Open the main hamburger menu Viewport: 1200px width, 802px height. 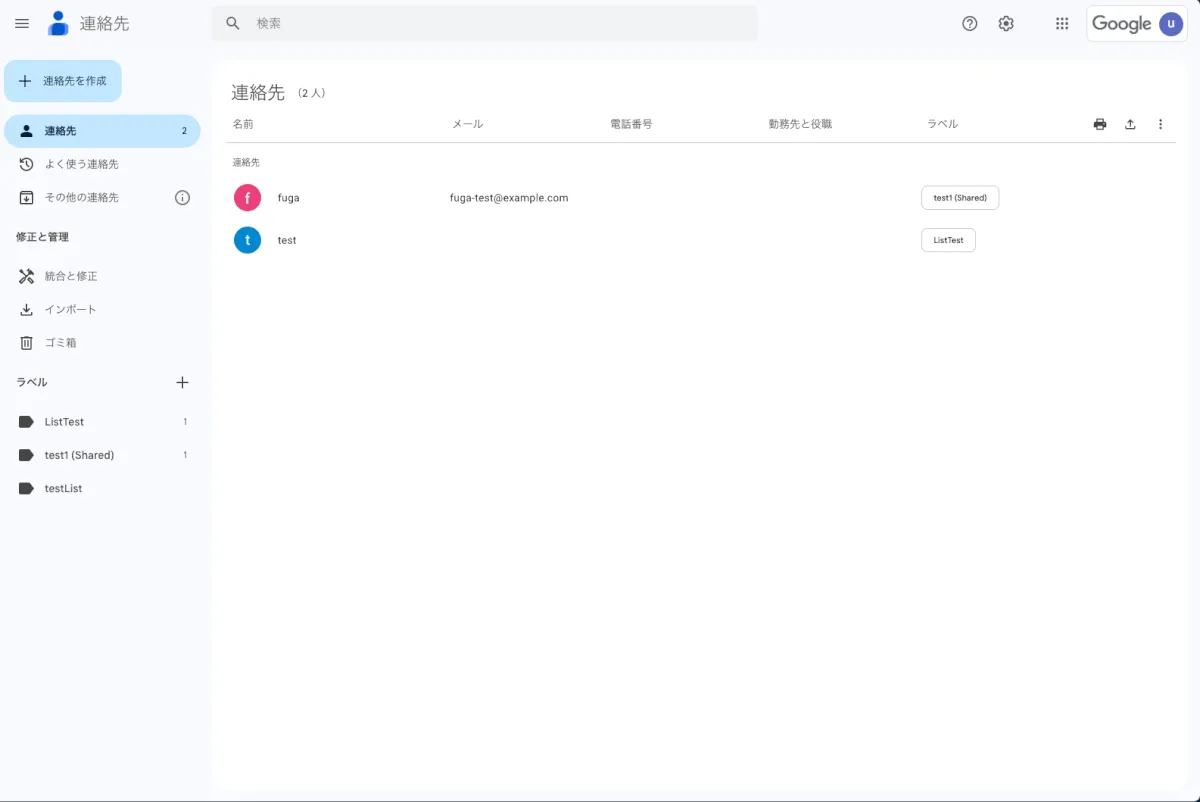22,23
